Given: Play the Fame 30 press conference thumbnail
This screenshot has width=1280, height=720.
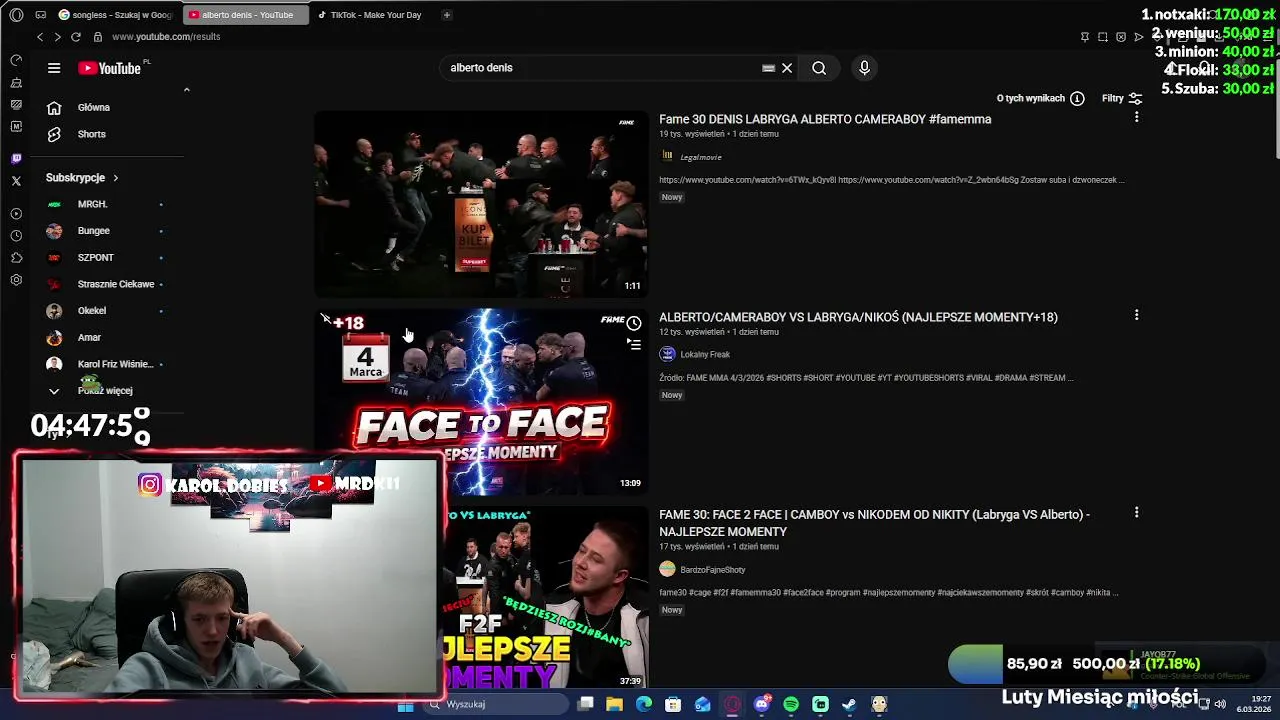Looking at the screenshot, I should pyautogui.click(x=481, y=204).
